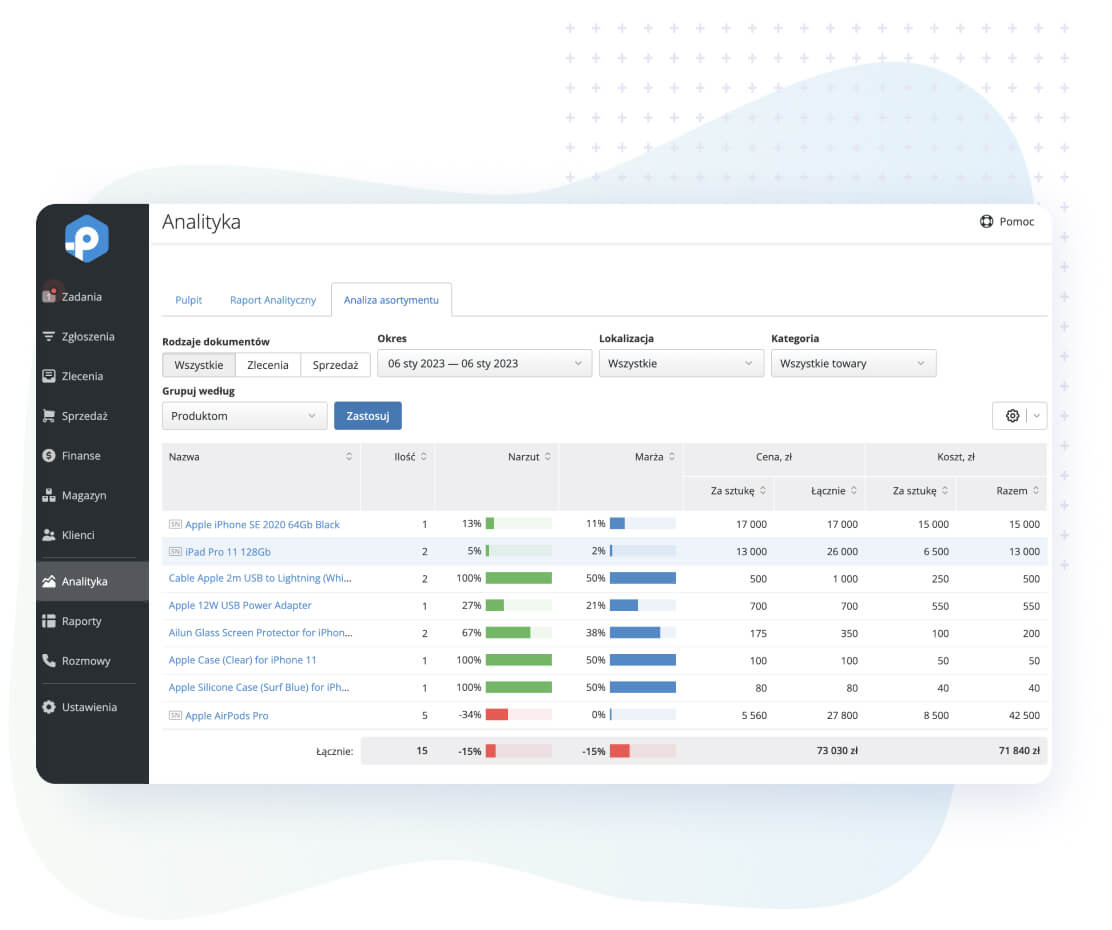1112x930 pixels.
Task: Open the Raport Analityczny tab
Action: (x=273, y=300)
